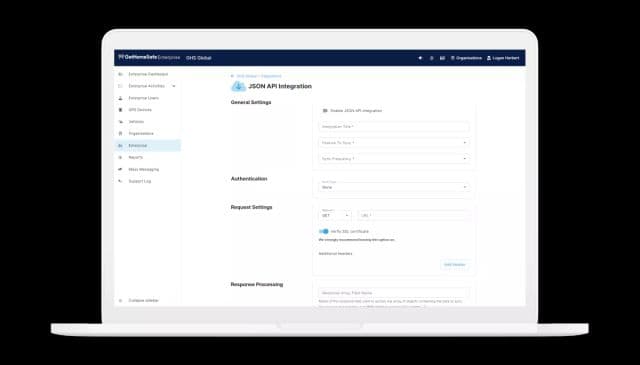This screenshot has width=640, height=365.
Task: Click the Integration Title input field
Action: click(x=394, y=127)
